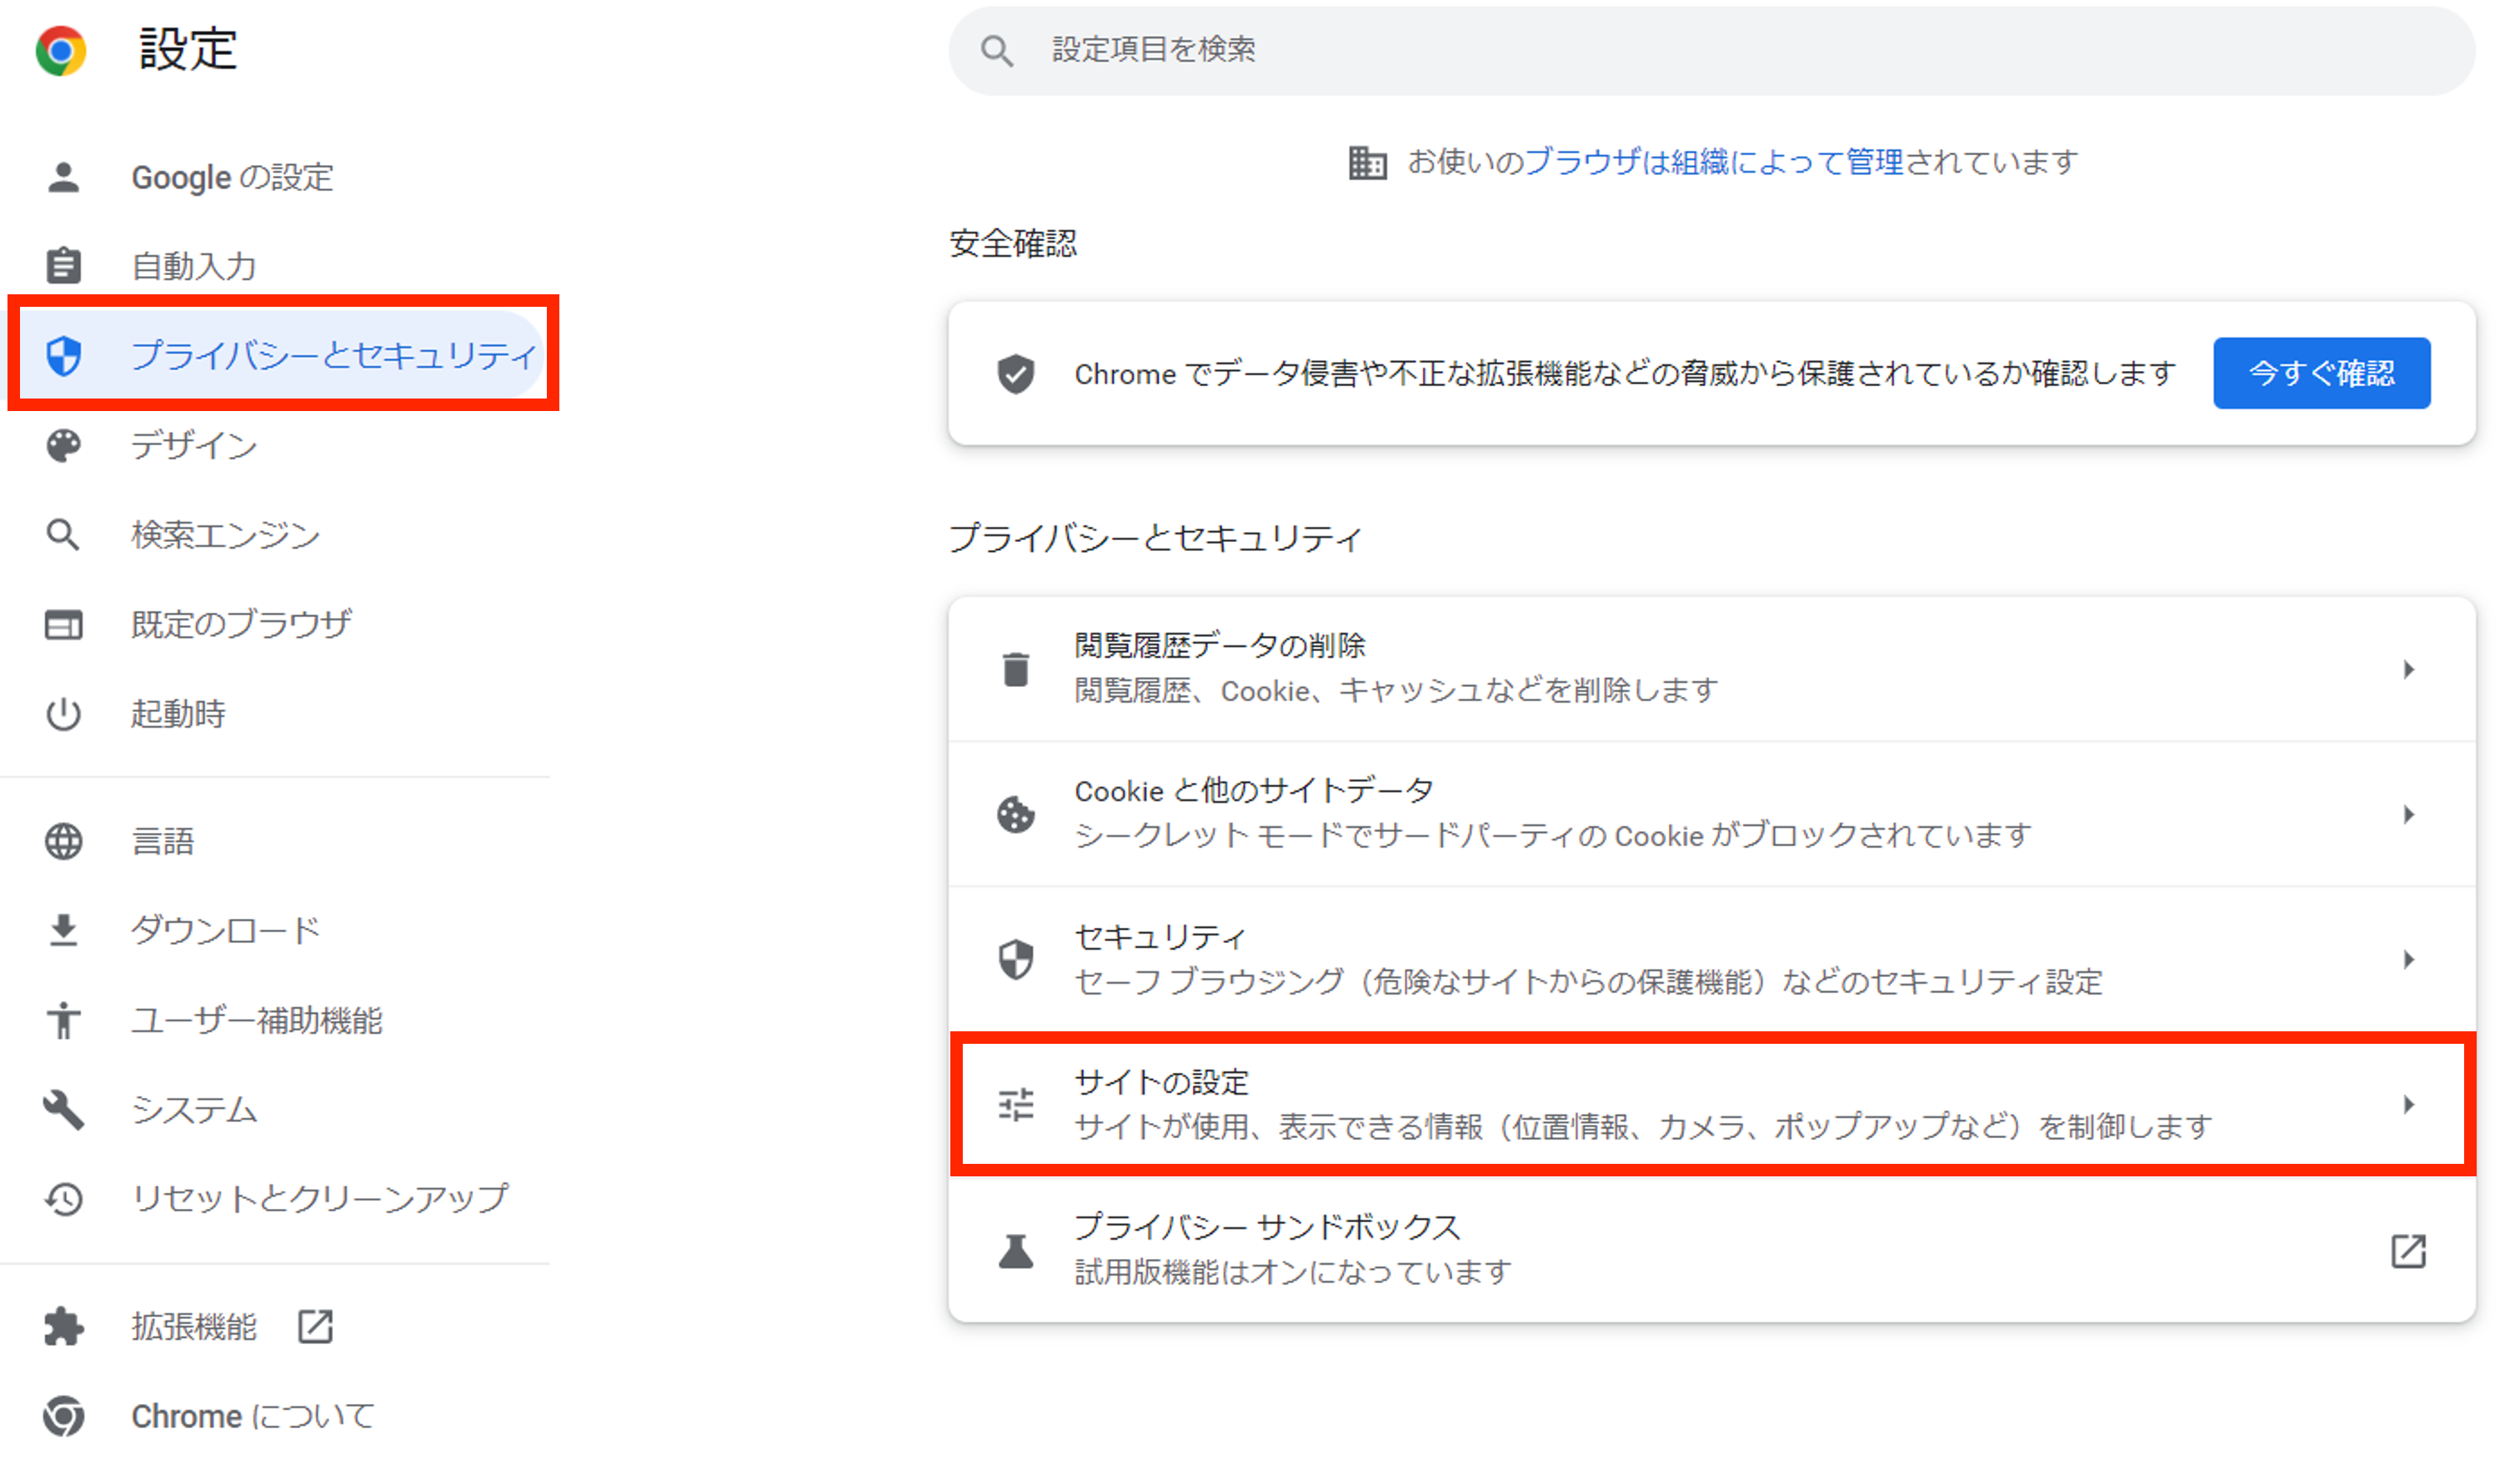Click the 設定 page title
2520x1459 pixels.
tap(188, 50)
